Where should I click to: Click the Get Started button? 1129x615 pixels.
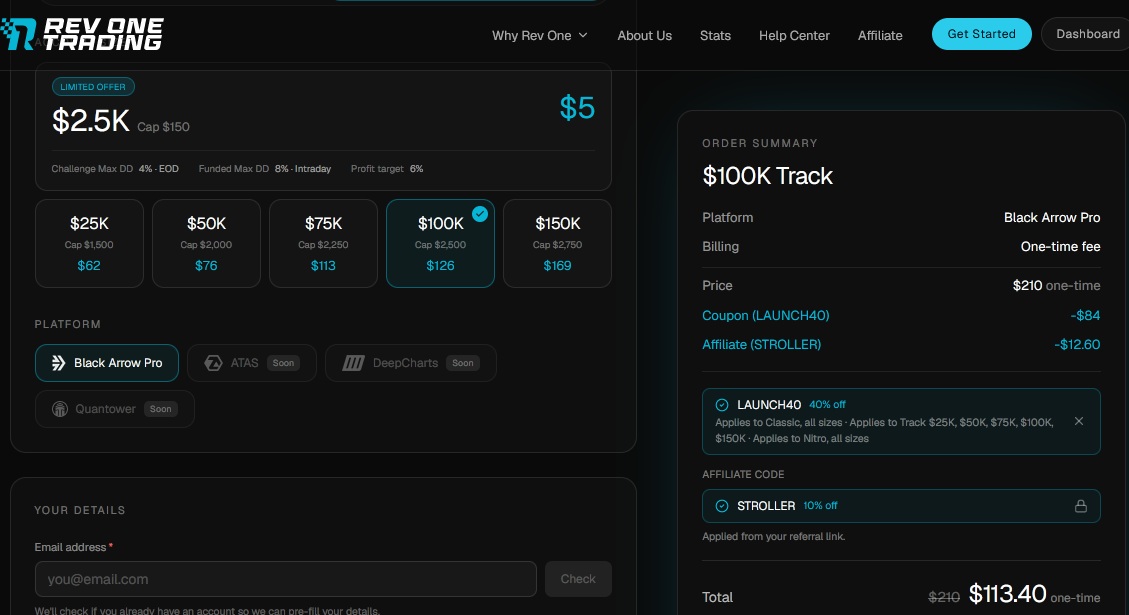[x=981, y=34]
